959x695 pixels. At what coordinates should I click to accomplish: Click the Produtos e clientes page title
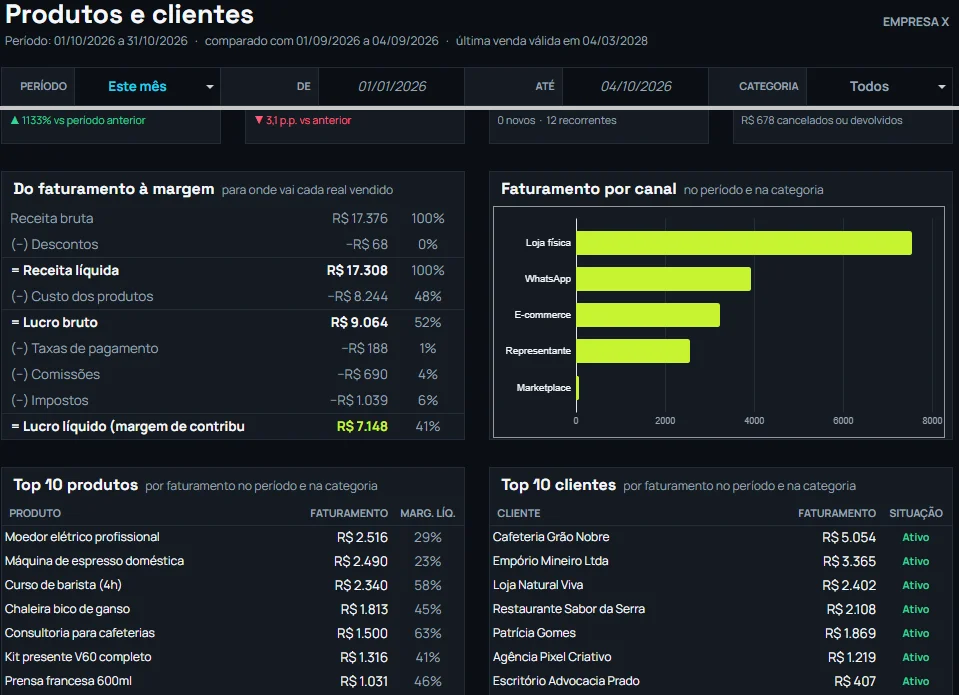pyautogui.click(x=129, y=15)
